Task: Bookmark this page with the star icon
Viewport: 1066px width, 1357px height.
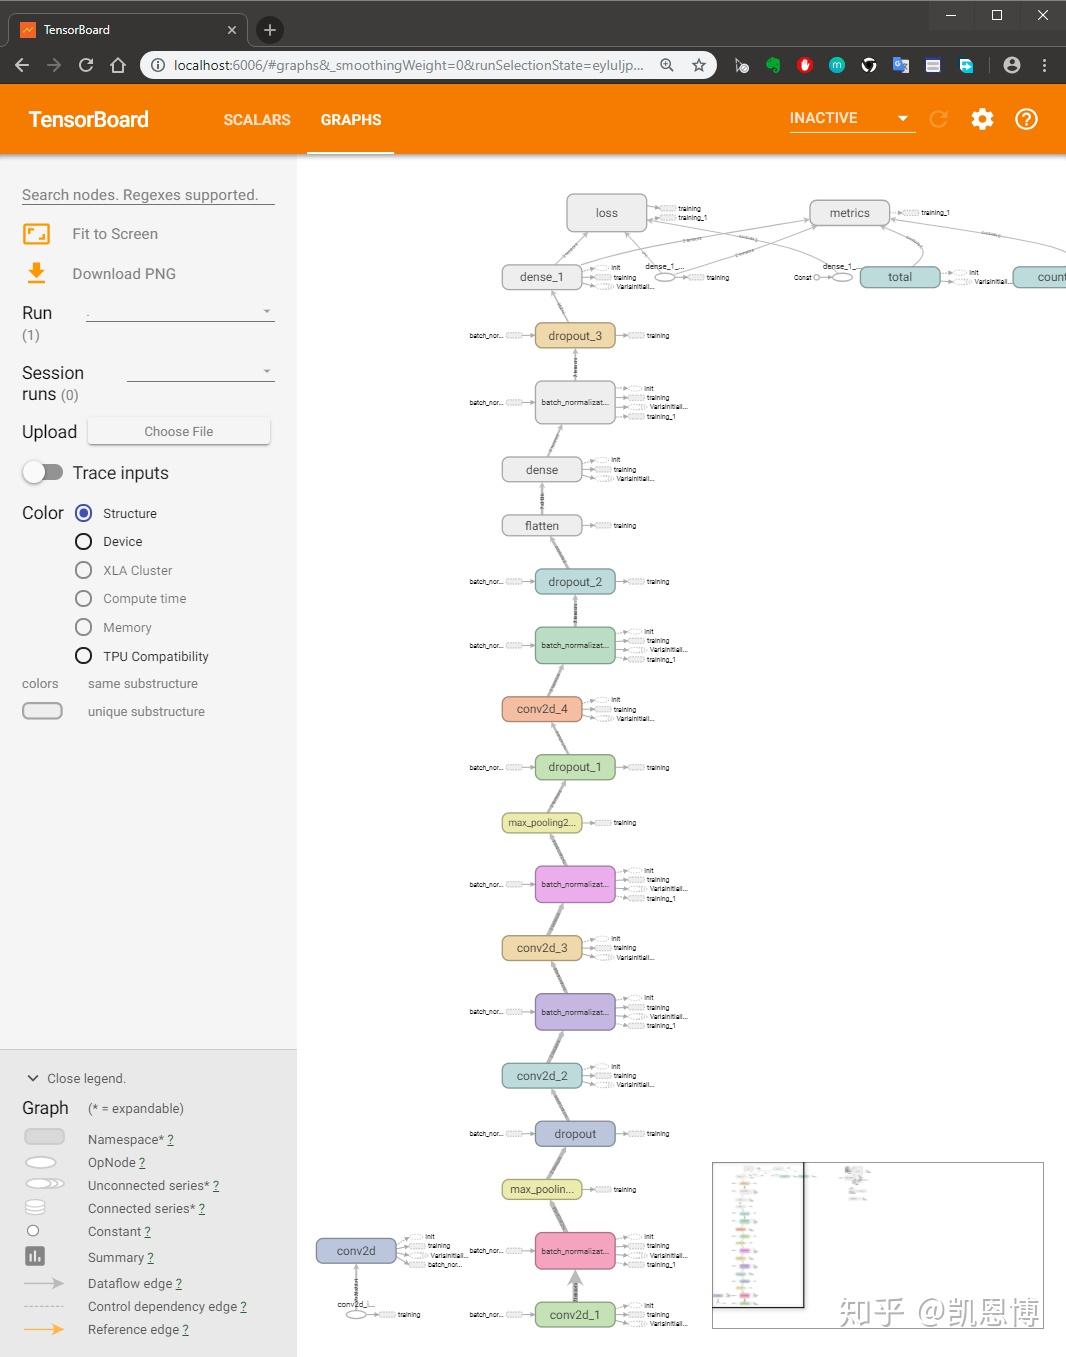Action: point(698,65)
